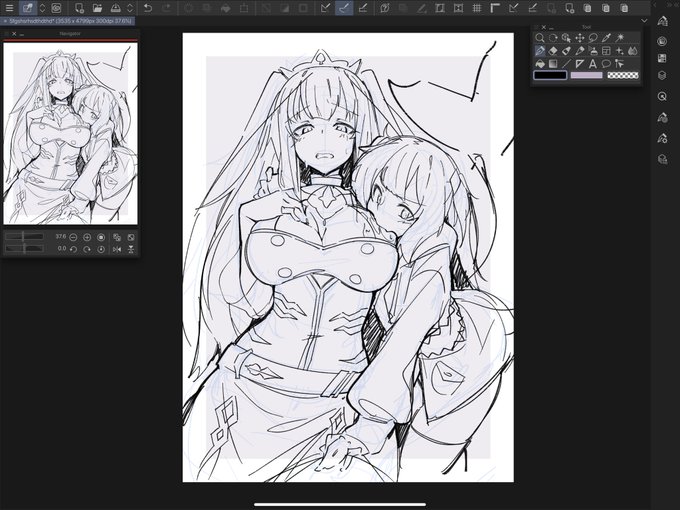This screenshot has width=680, height=510.
Task: Select the Frame border tool
Action: [606, 51]
